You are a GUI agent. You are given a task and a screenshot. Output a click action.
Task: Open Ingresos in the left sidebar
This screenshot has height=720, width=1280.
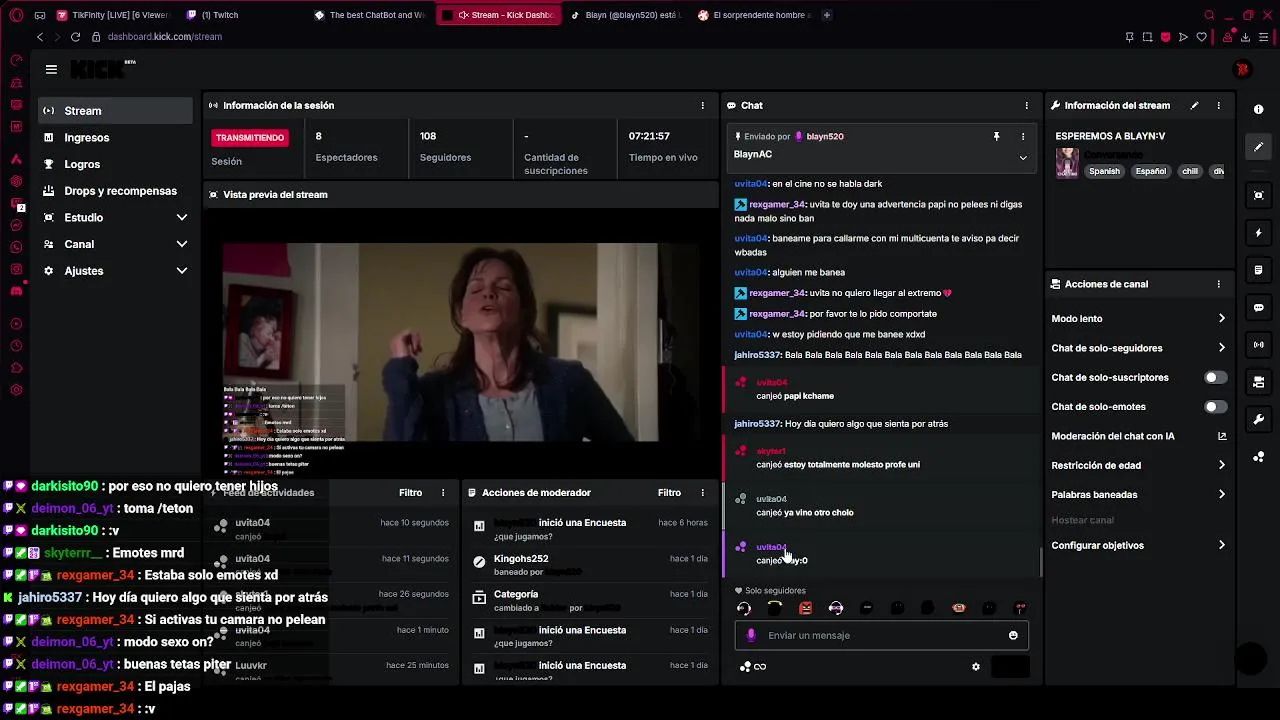click(115, 138)
